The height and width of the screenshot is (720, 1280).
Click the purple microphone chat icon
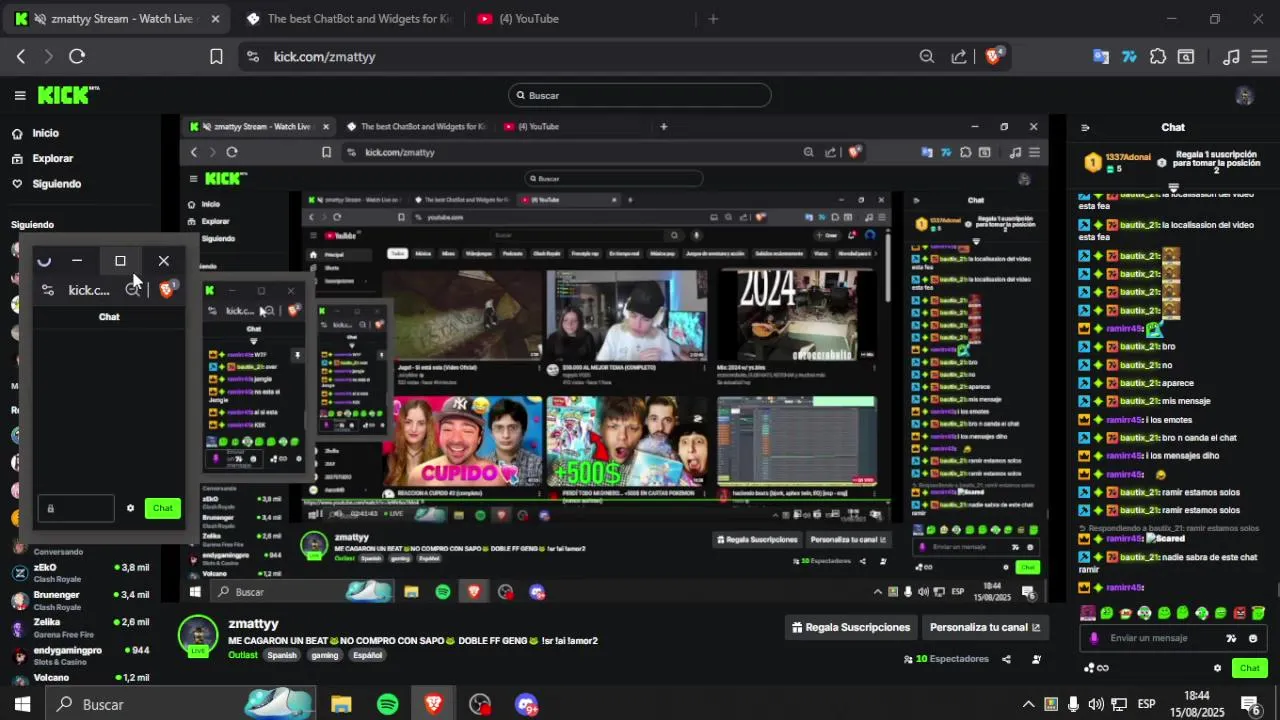(x=1094, y=638)
